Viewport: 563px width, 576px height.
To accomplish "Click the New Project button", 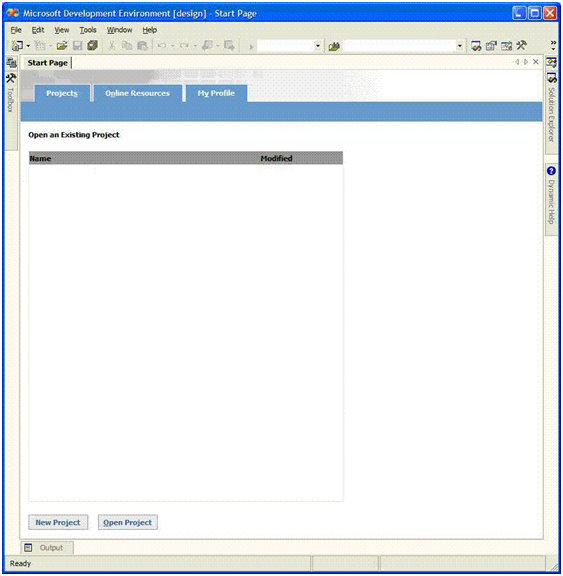I will point(58,522).
